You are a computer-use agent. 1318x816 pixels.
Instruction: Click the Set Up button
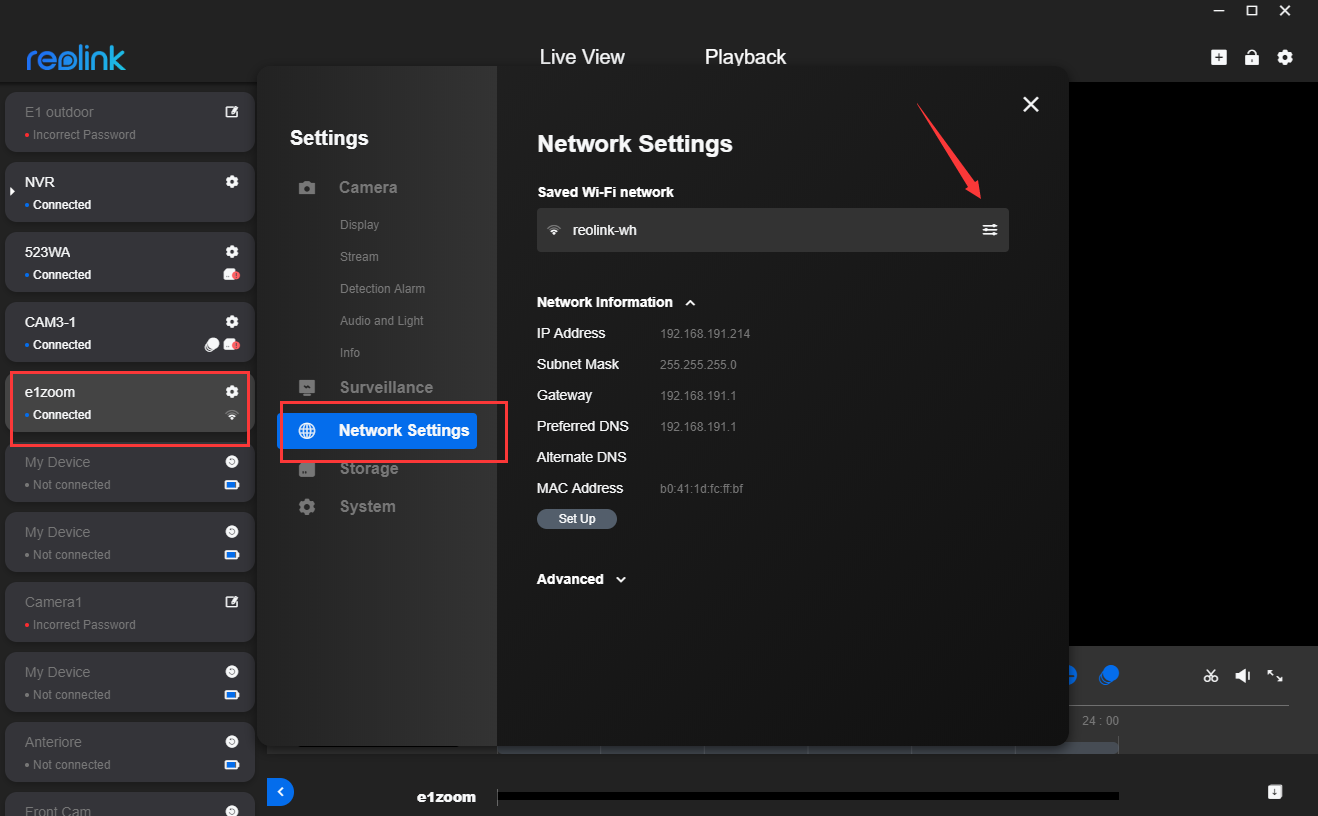coord(577,519)
